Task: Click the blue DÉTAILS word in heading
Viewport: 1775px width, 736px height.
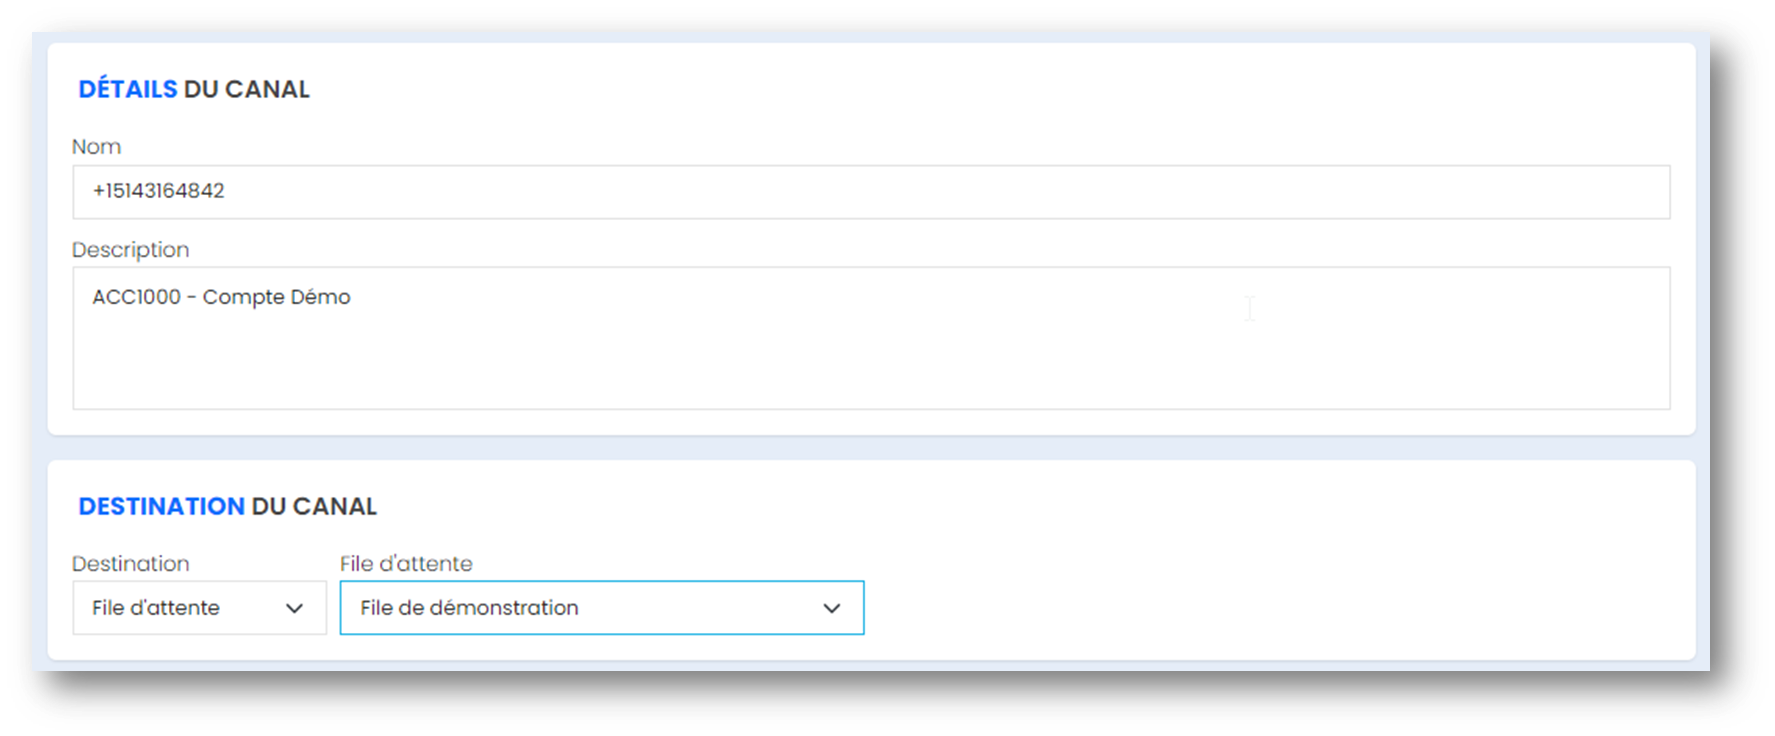Action: coord(128,89)
